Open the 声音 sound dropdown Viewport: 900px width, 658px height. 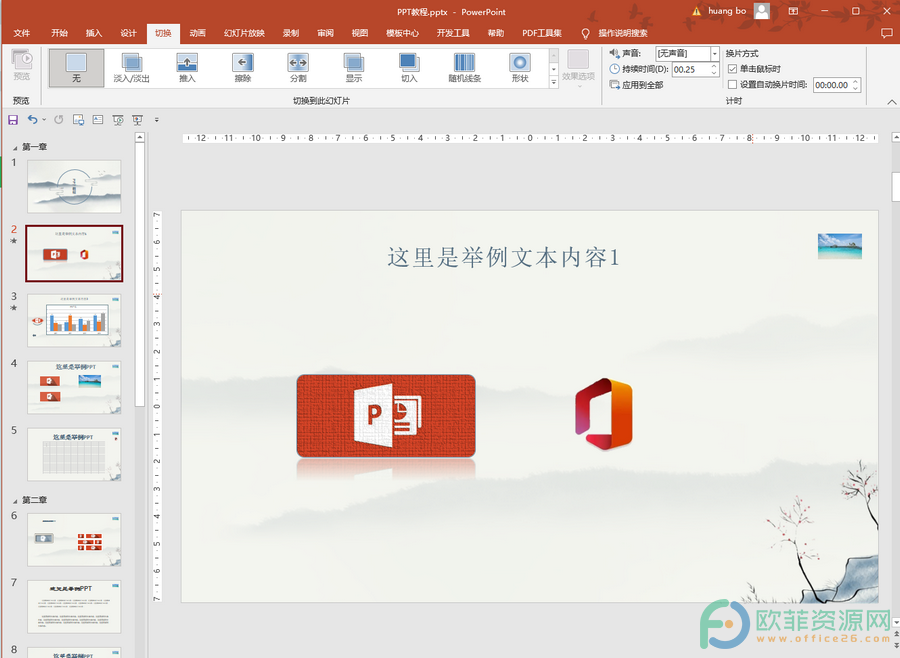(x=715, y=53)
